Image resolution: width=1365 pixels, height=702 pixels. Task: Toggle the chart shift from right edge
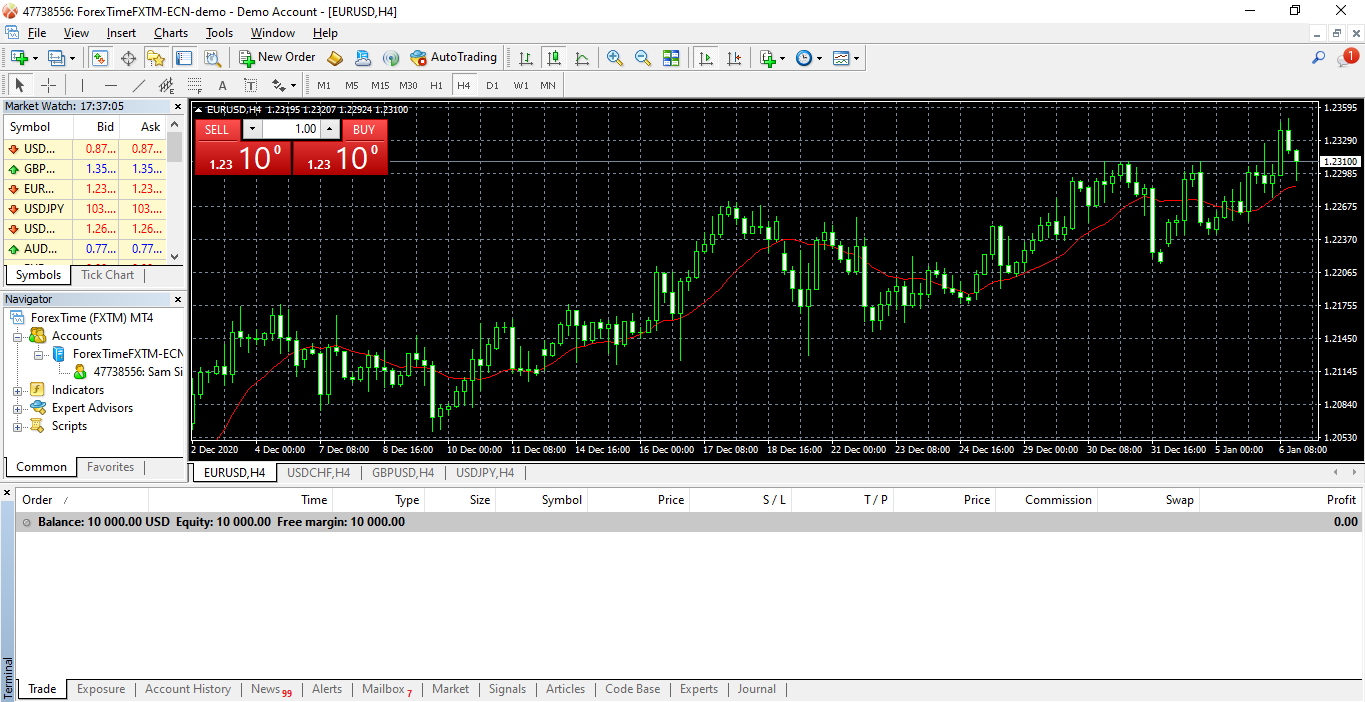[735, 57]
